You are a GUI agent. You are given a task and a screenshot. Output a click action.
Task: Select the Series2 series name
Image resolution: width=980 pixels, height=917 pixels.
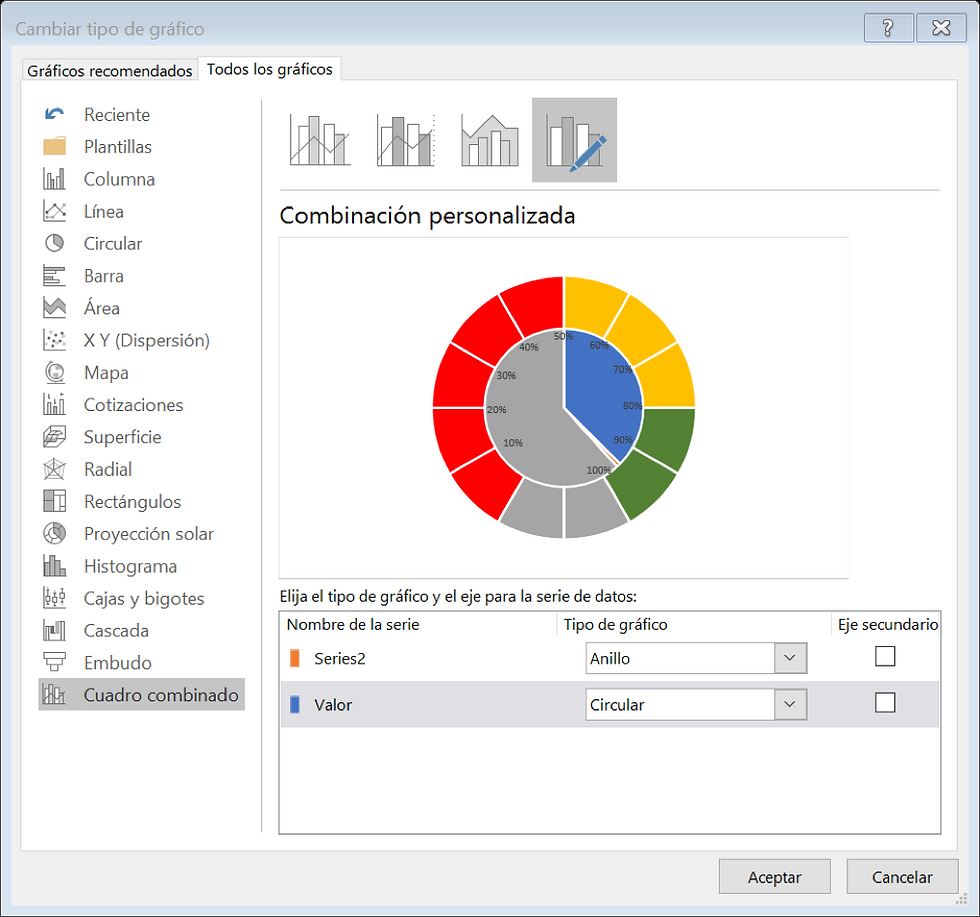tap(339, 658)
